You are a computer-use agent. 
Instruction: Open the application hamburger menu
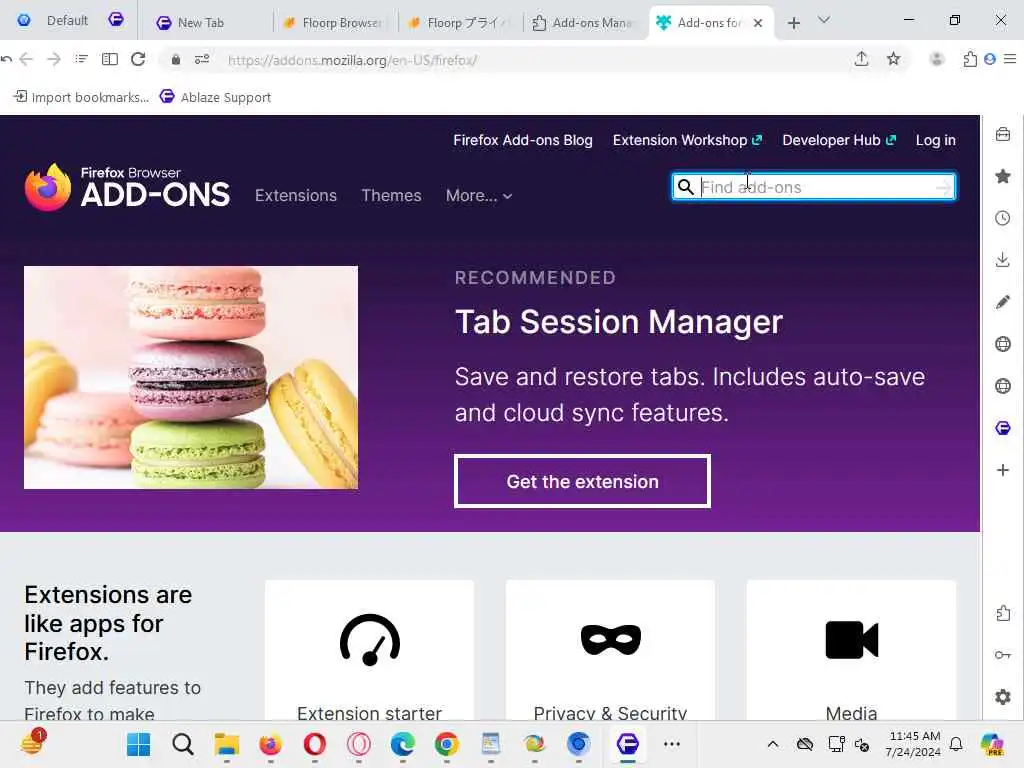(x=1010, y=59)
